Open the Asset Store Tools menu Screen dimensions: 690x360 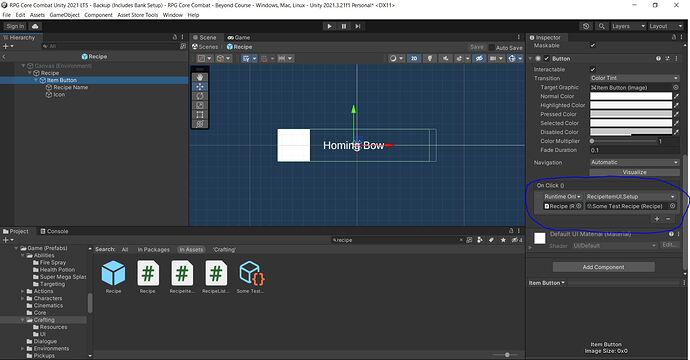(137, 15)
